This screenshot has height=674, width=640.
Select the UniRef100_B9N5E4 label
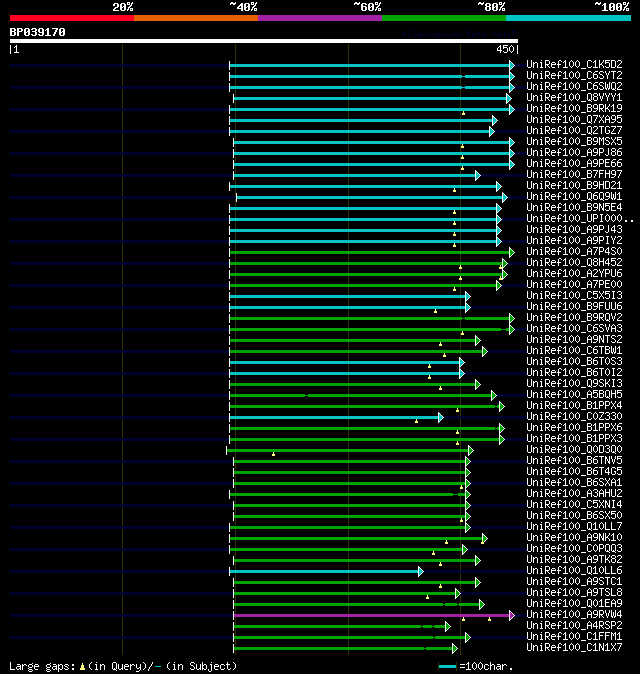[574, 208]
